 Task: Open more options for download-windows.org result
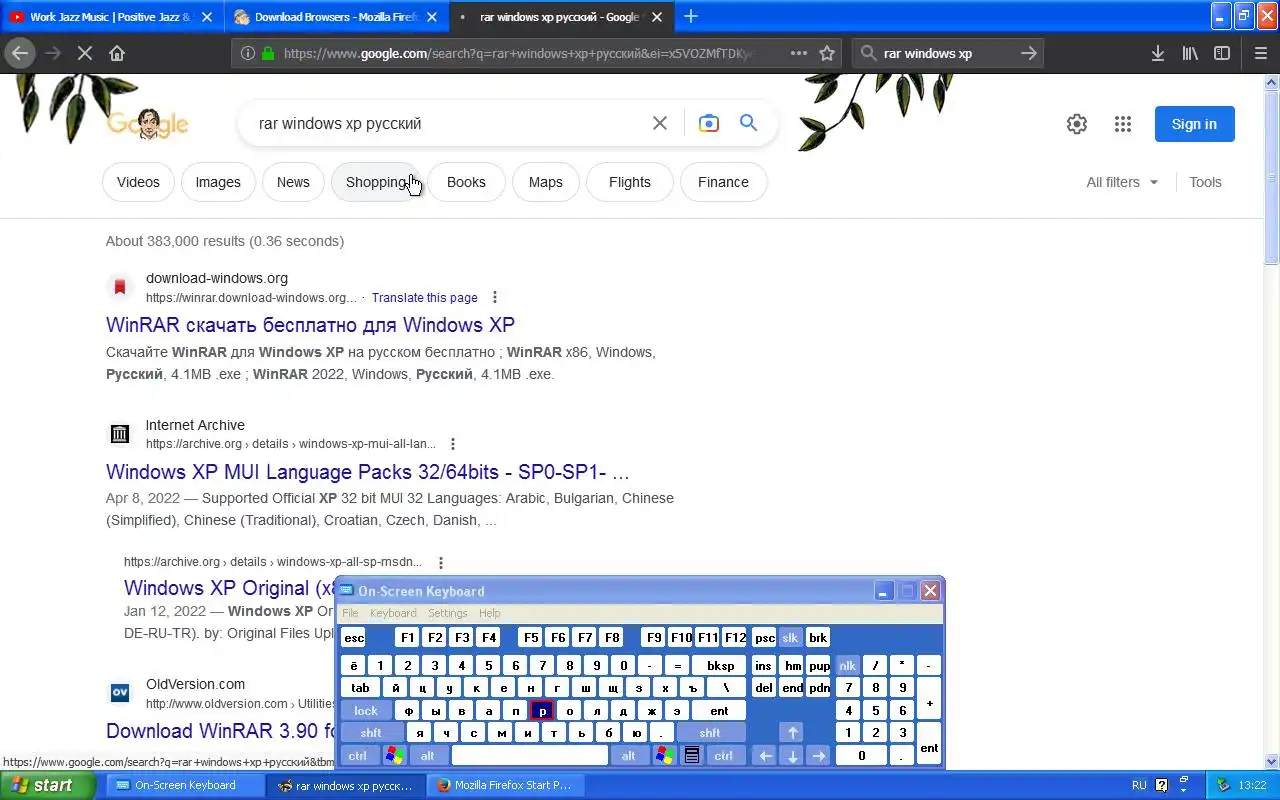(494, 297)
